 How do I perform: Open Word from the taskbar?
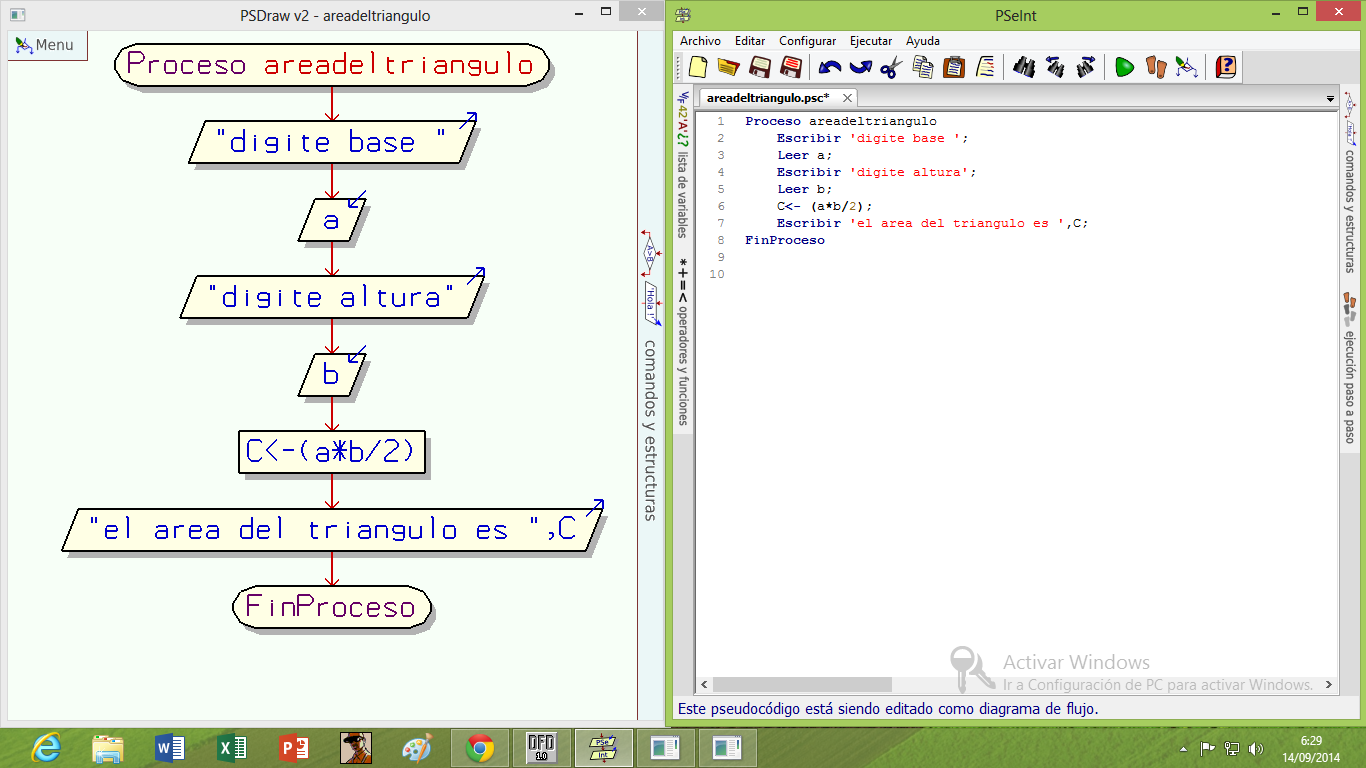click(x=170, y=748)
